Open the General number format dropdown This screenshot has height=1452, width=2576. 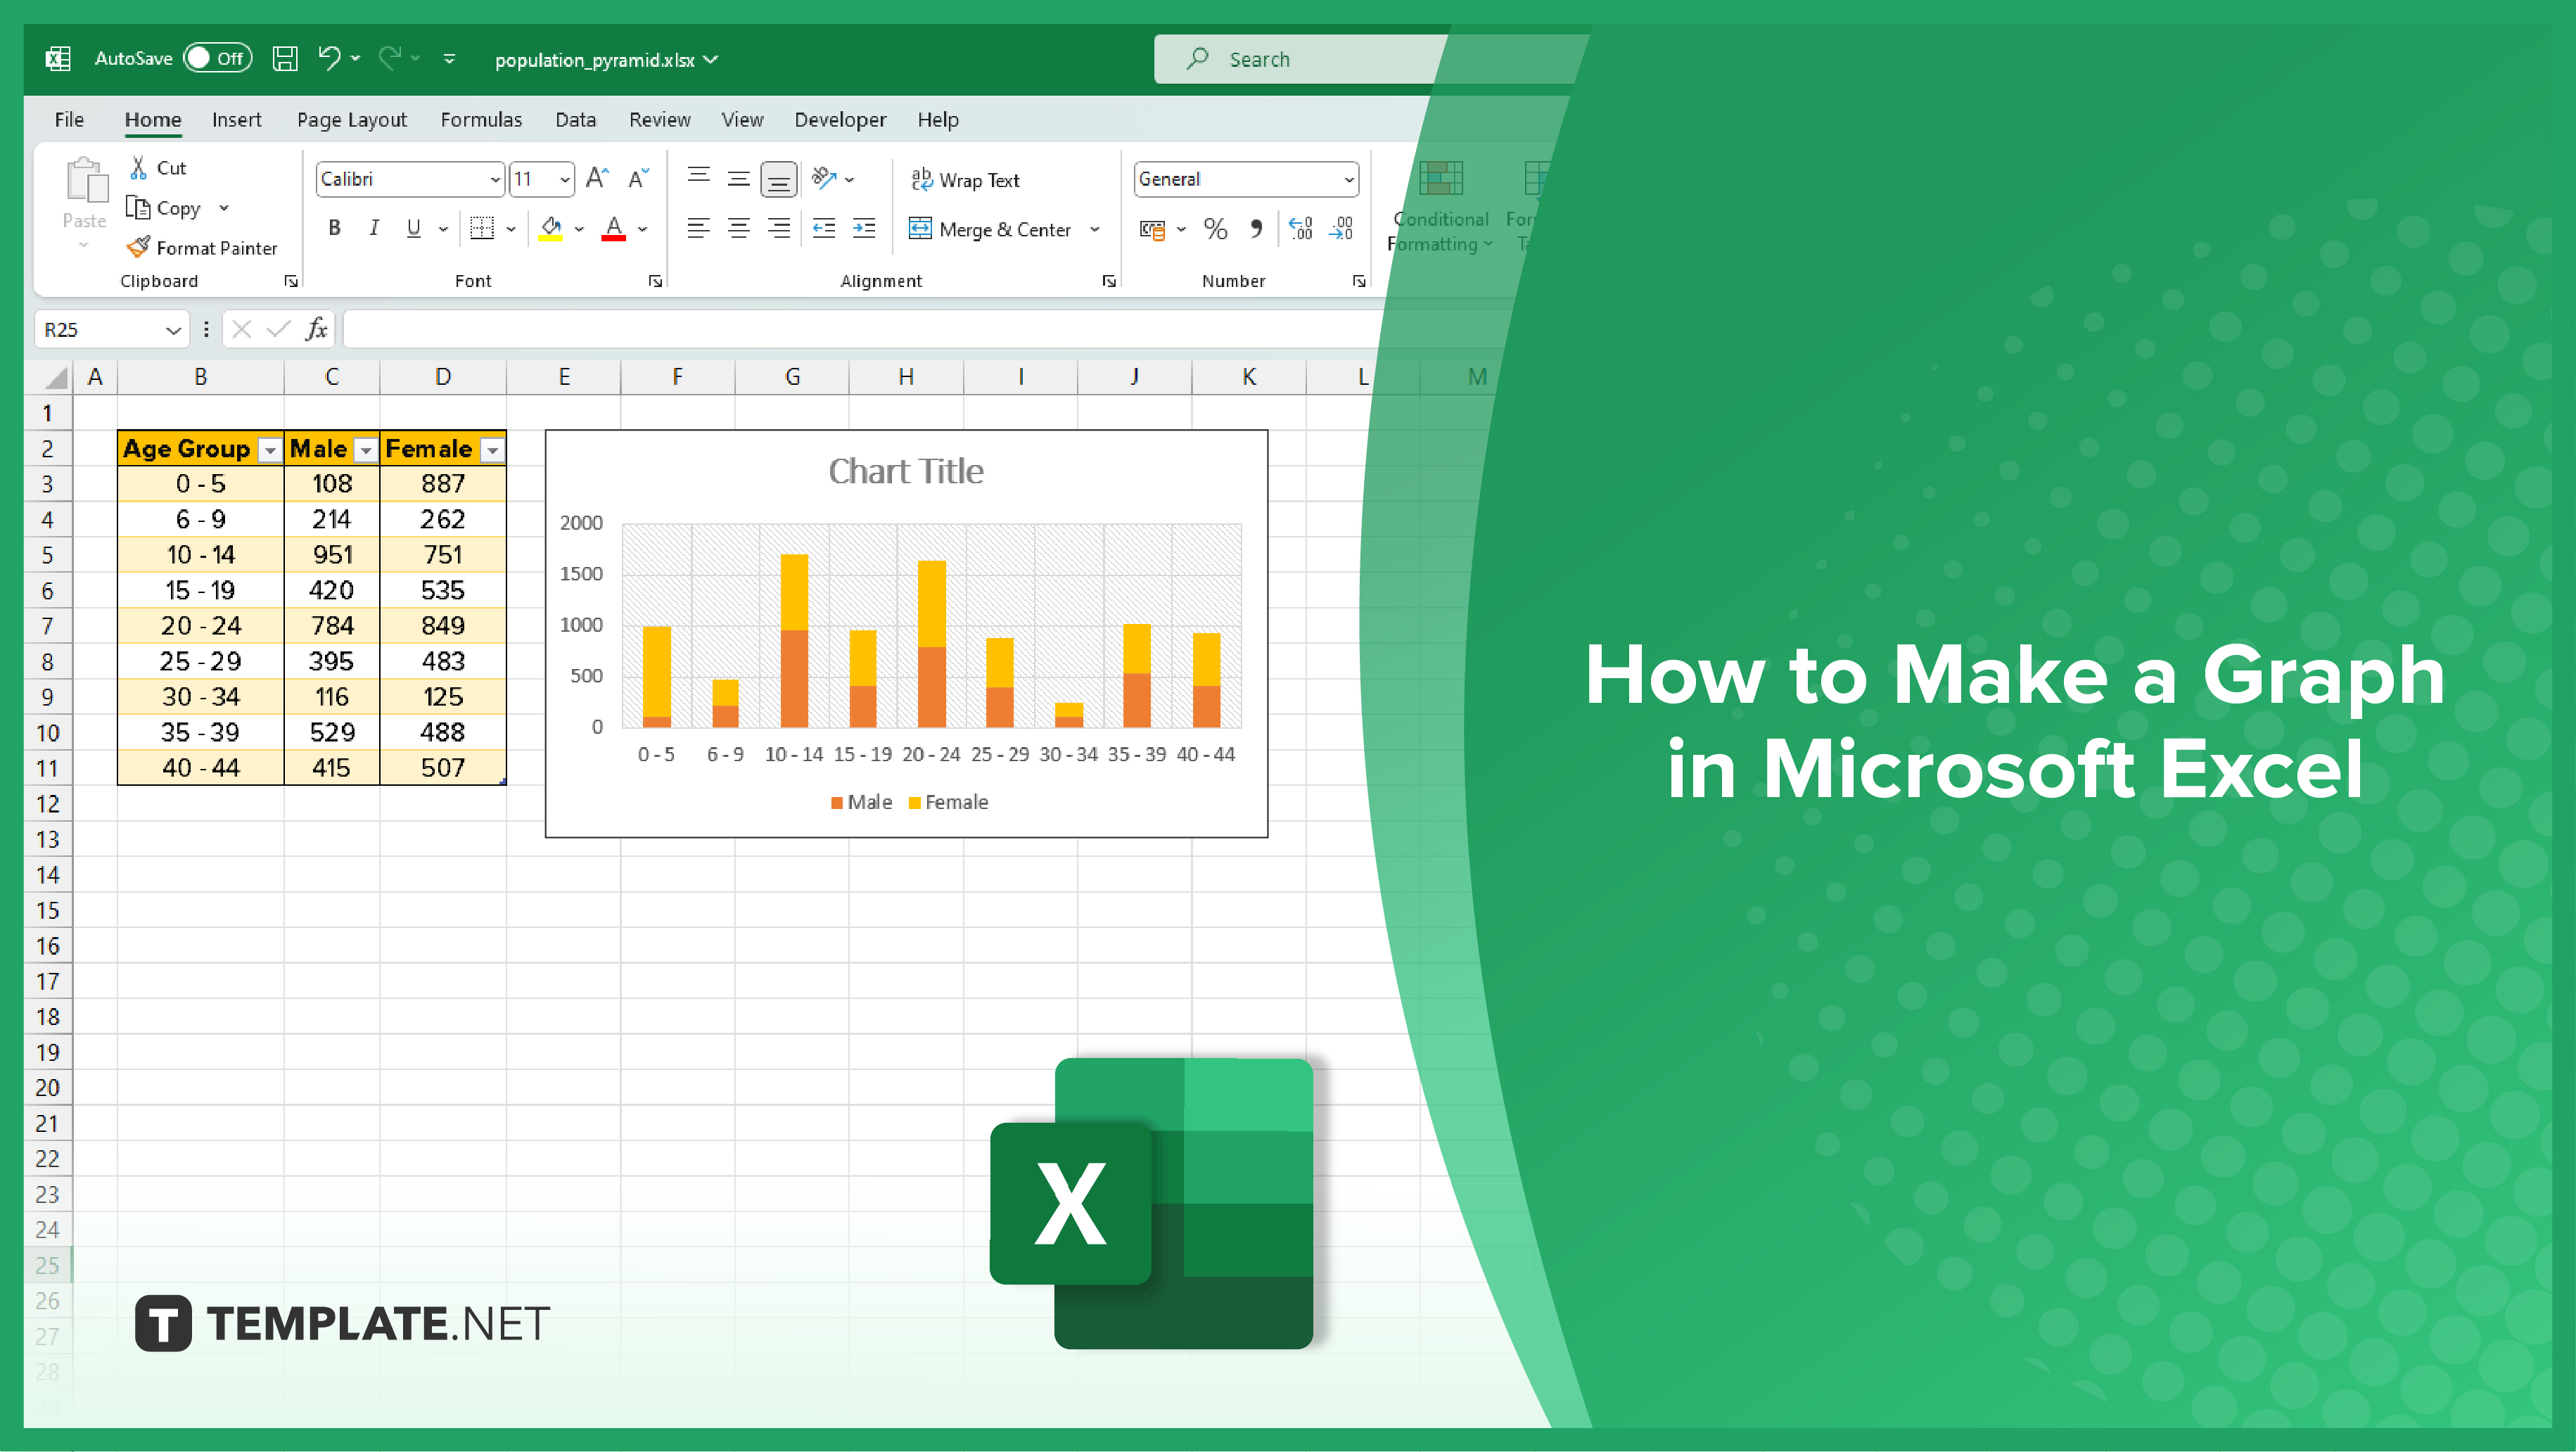tap(1349, 180)
